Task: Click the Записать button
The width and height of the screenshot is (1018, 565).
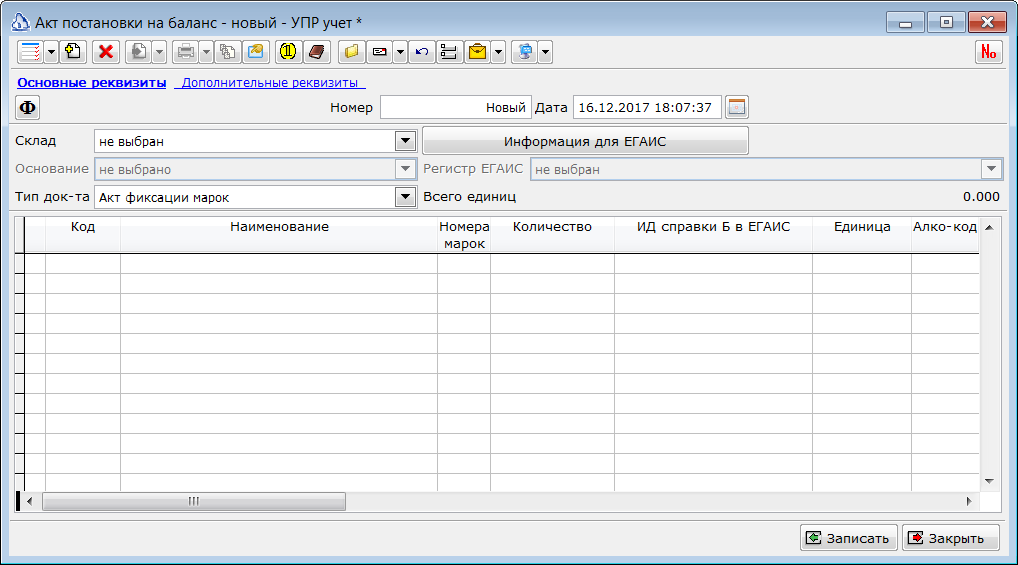Action: 849,538
